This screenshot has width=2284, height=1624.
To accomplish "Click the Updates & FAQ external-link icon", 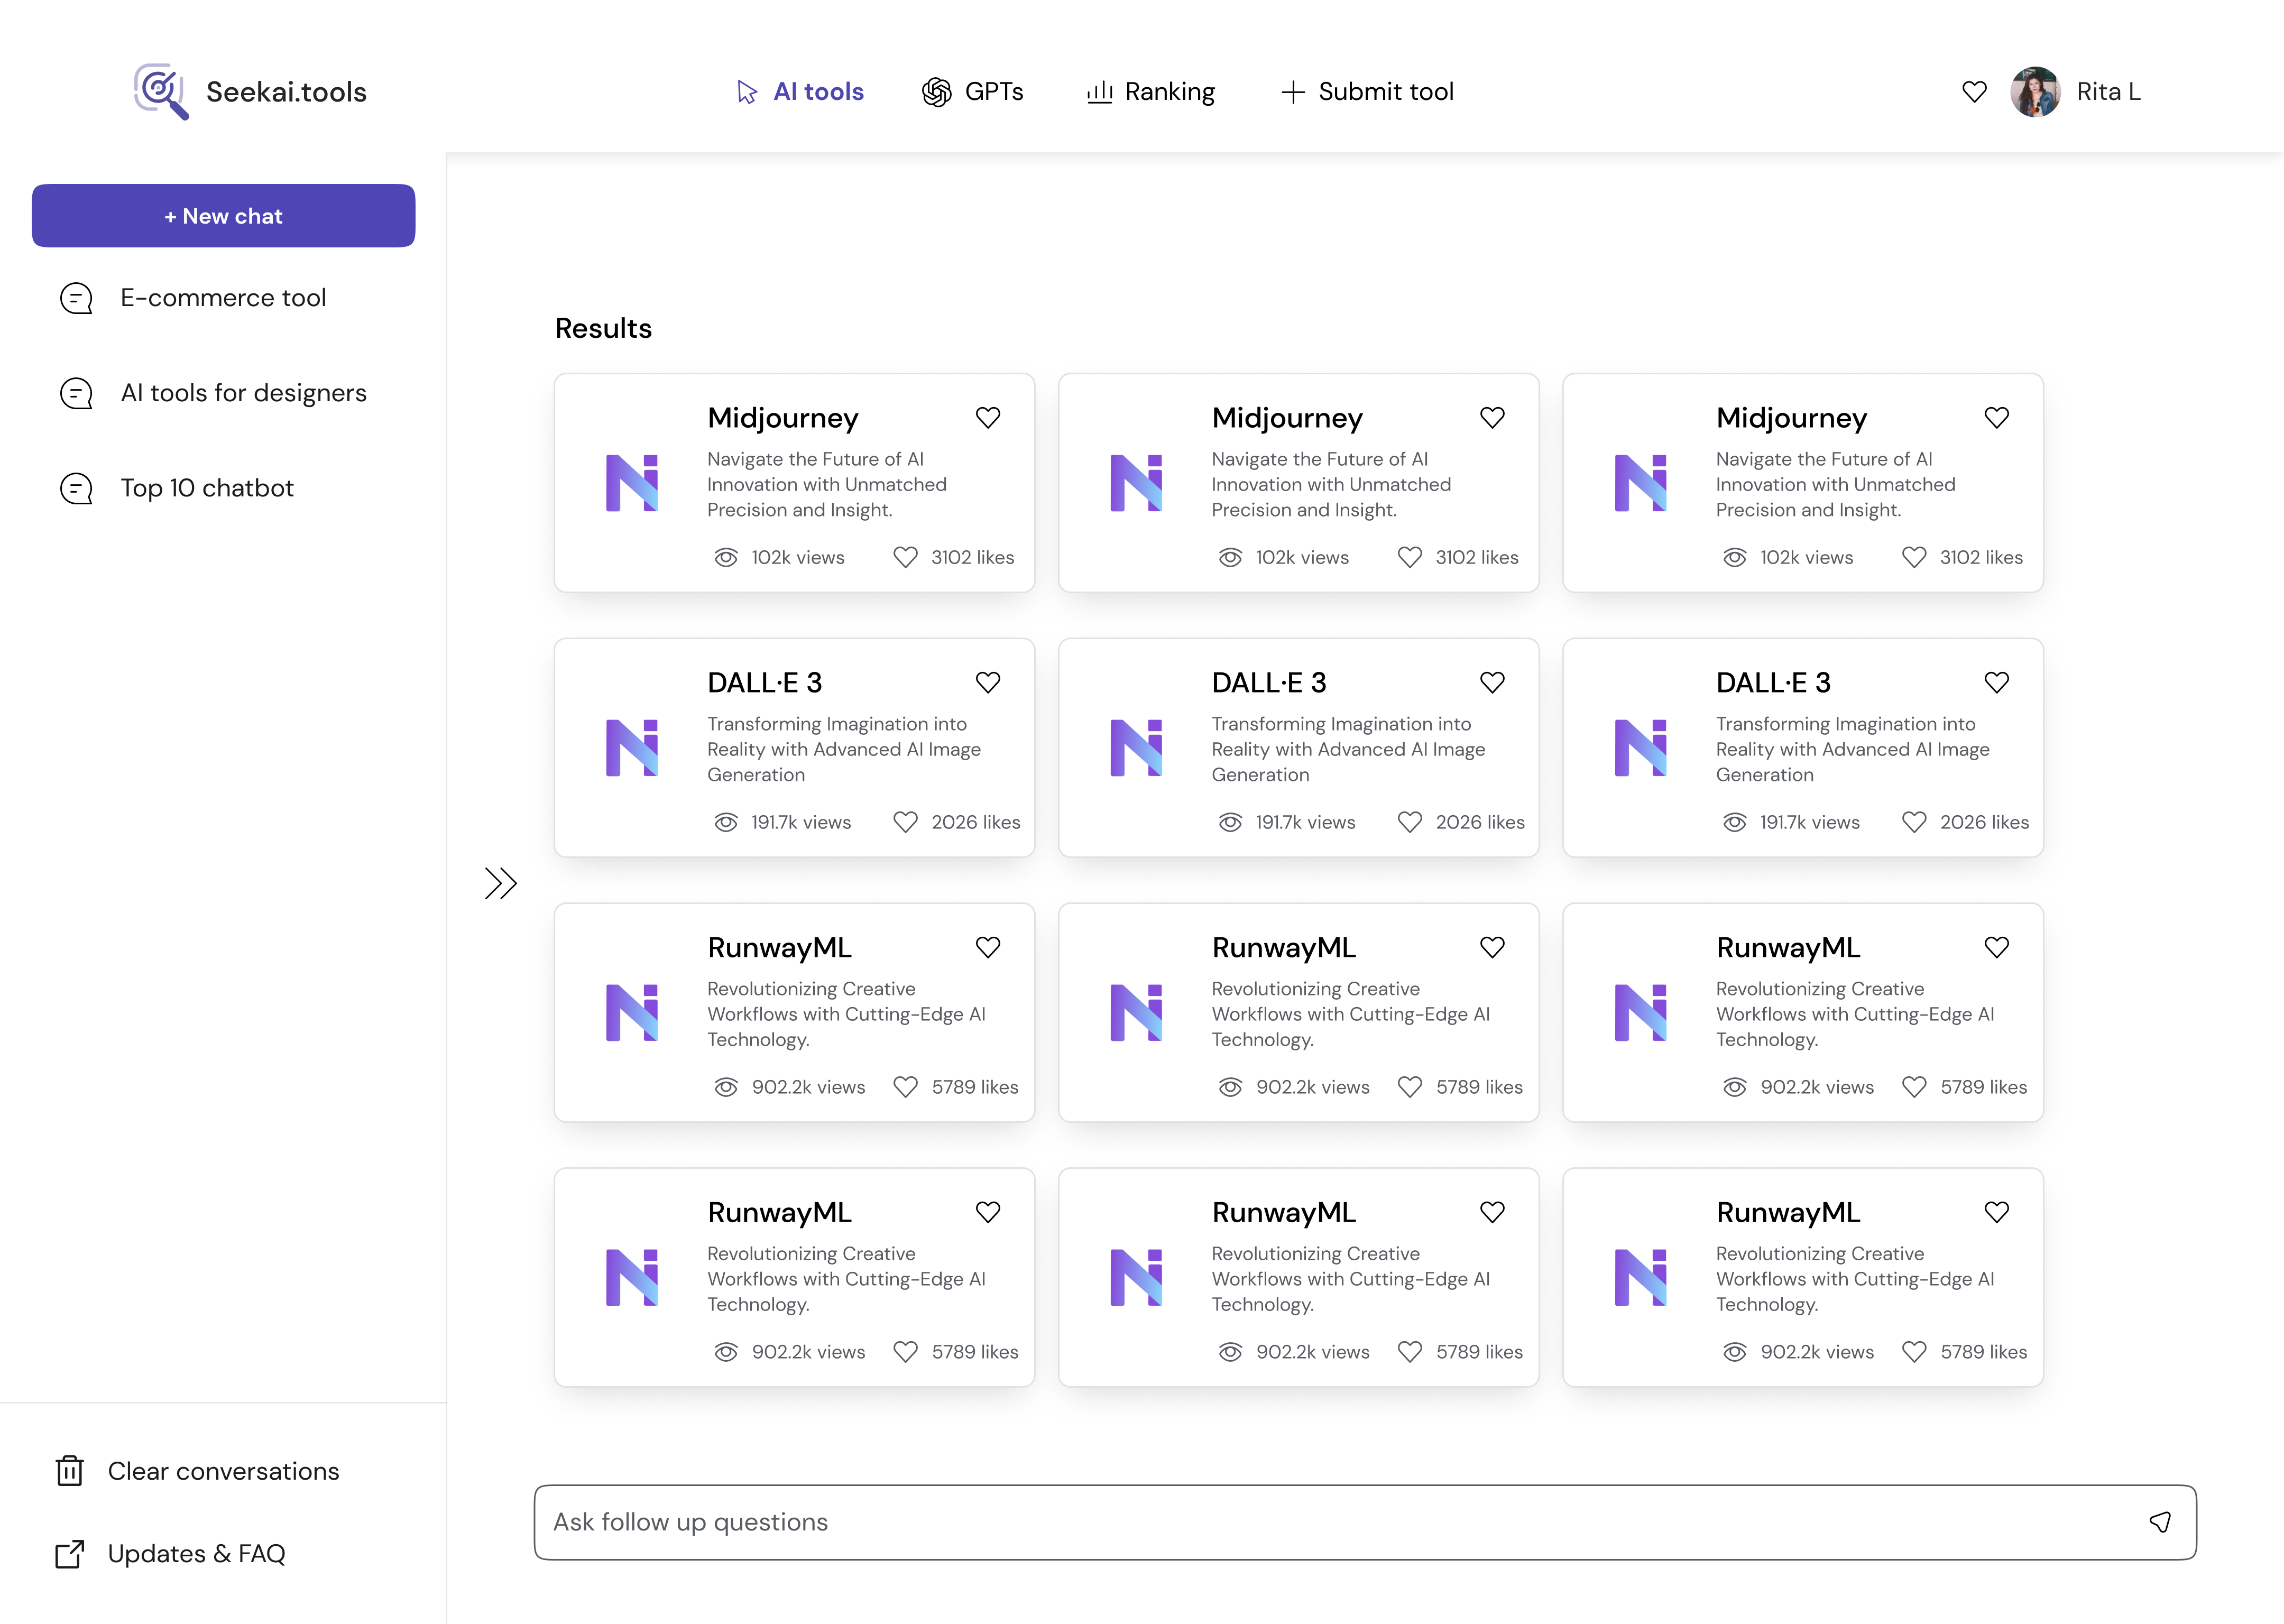I will click(x=70, y=1554).
